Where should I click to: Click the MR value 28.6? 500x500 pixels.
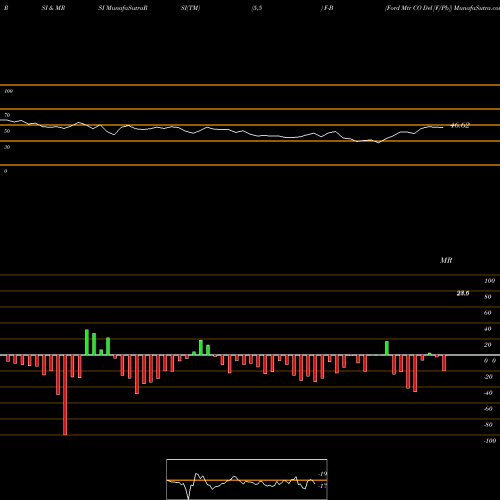[x=463, y=293]
